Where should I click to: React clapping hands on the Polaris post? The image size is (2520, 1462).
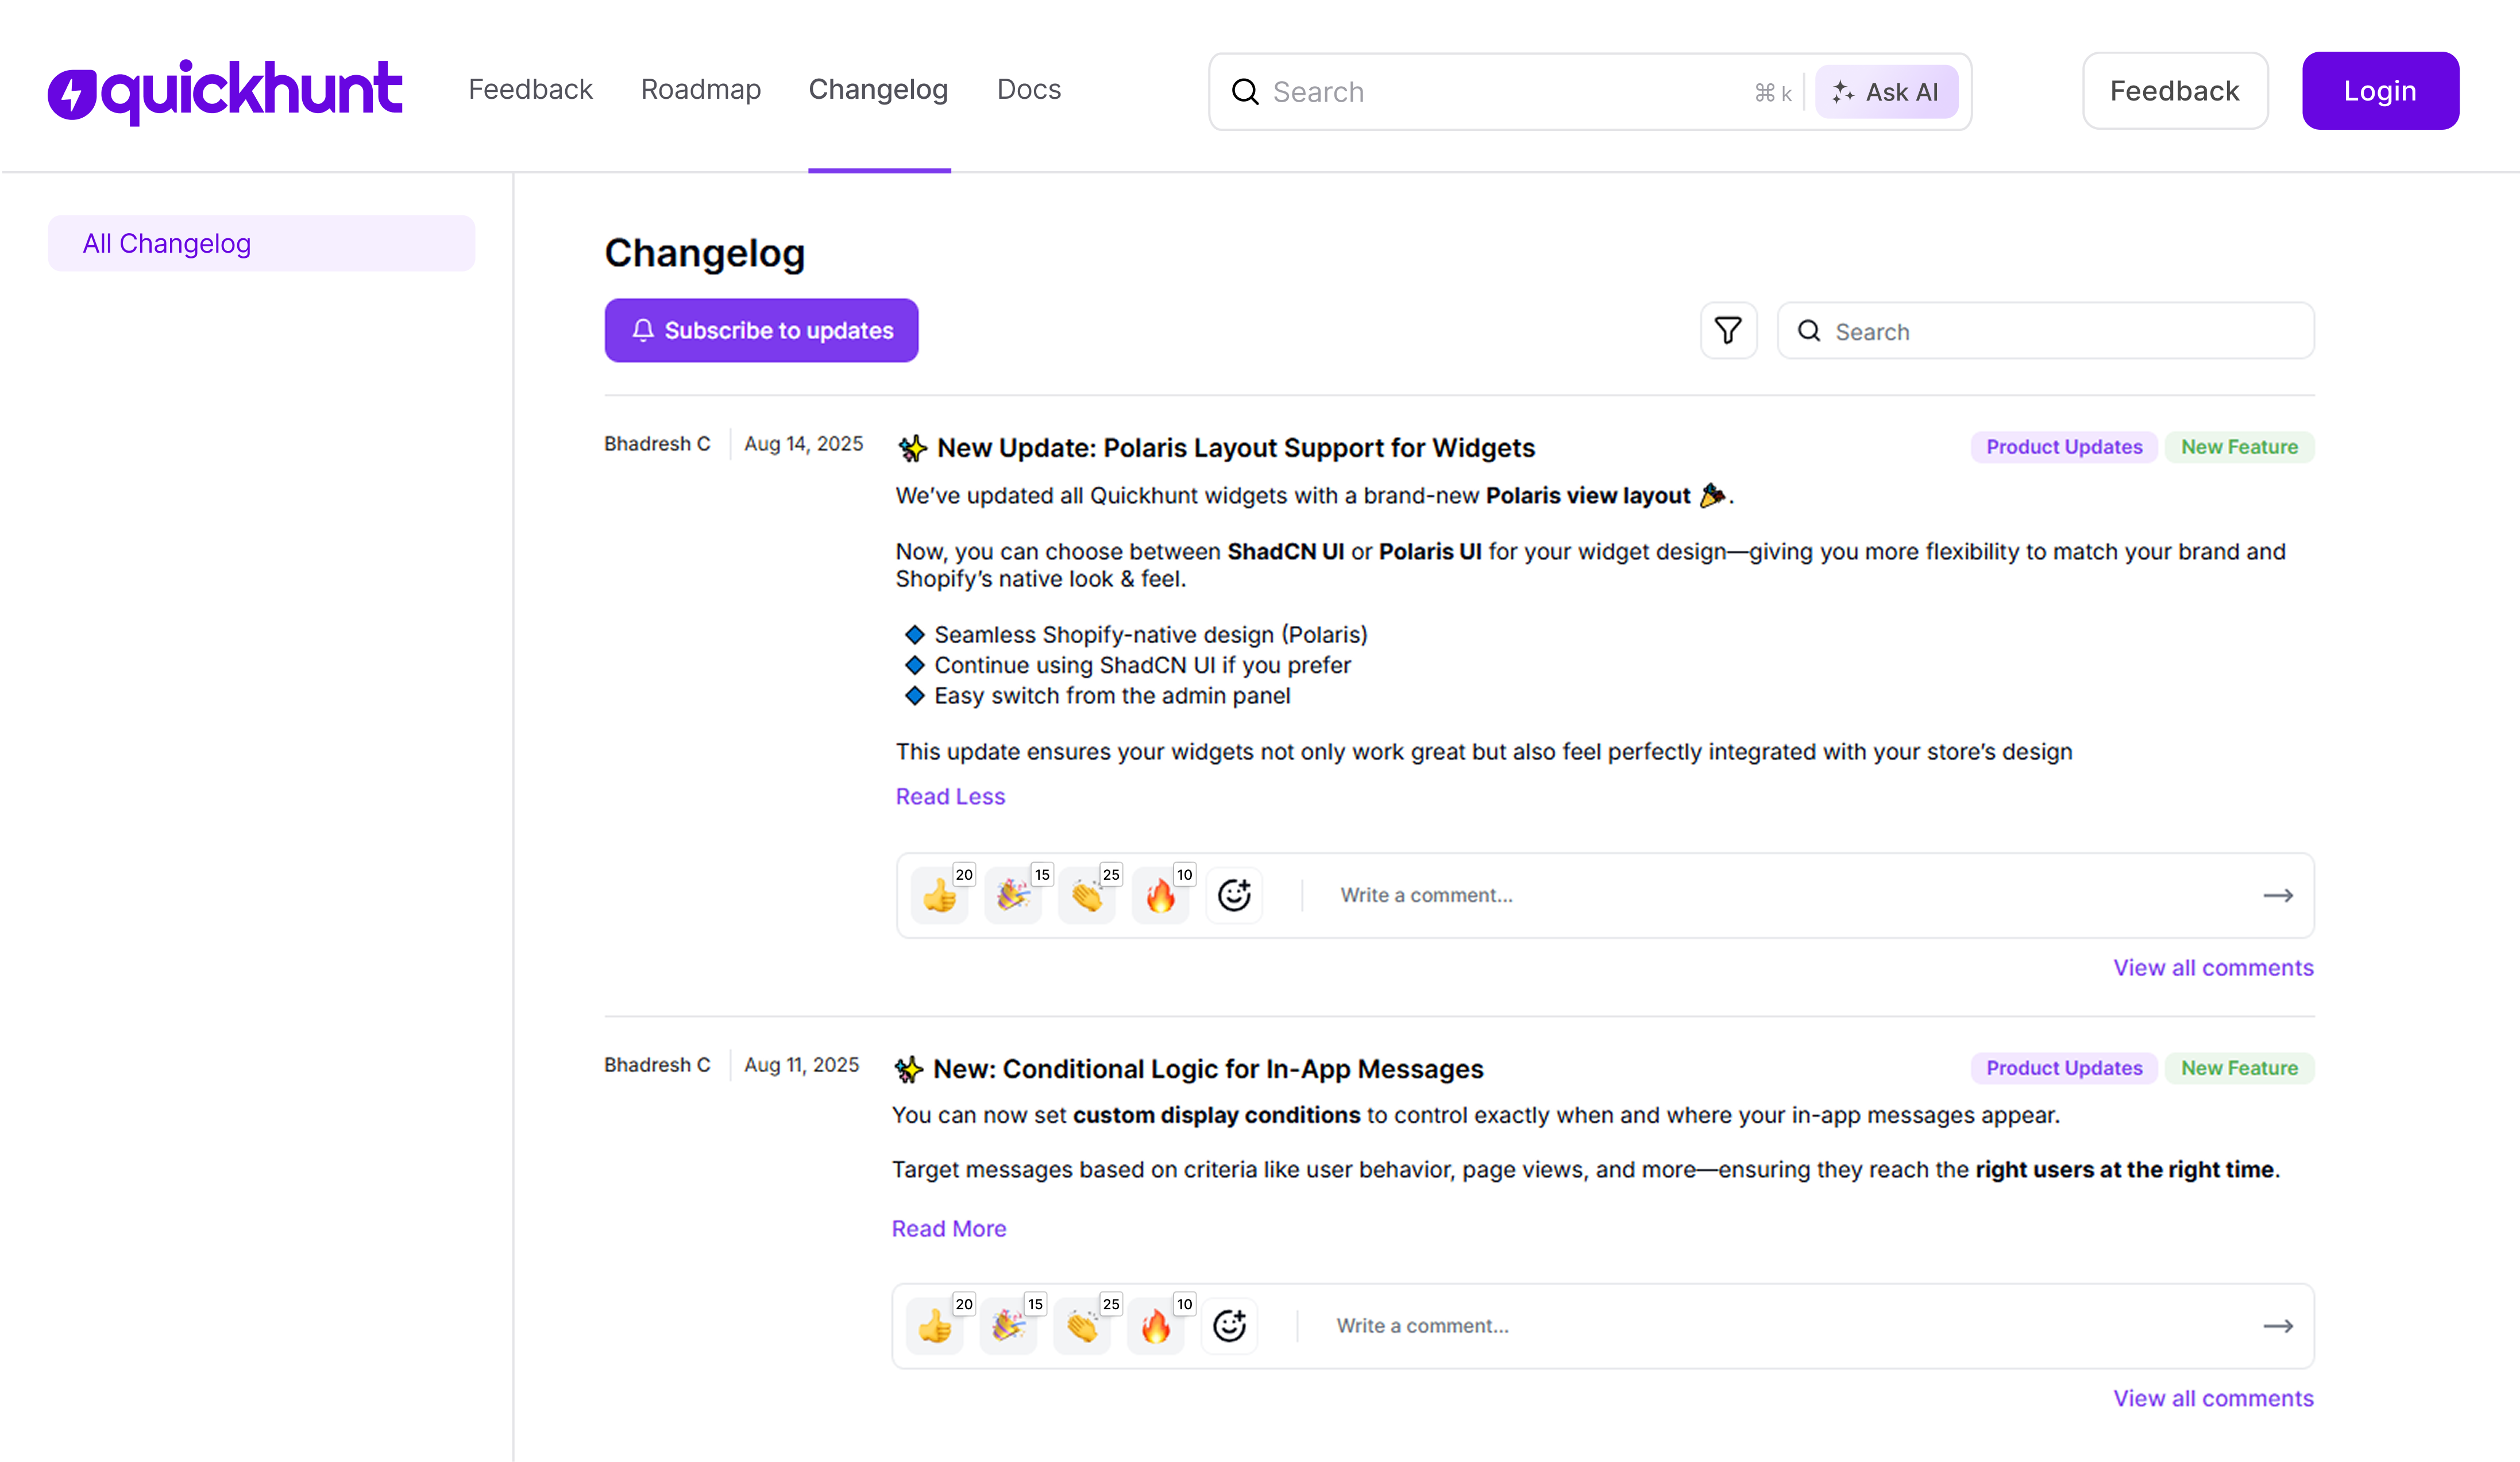click(x=1087, y=895)
